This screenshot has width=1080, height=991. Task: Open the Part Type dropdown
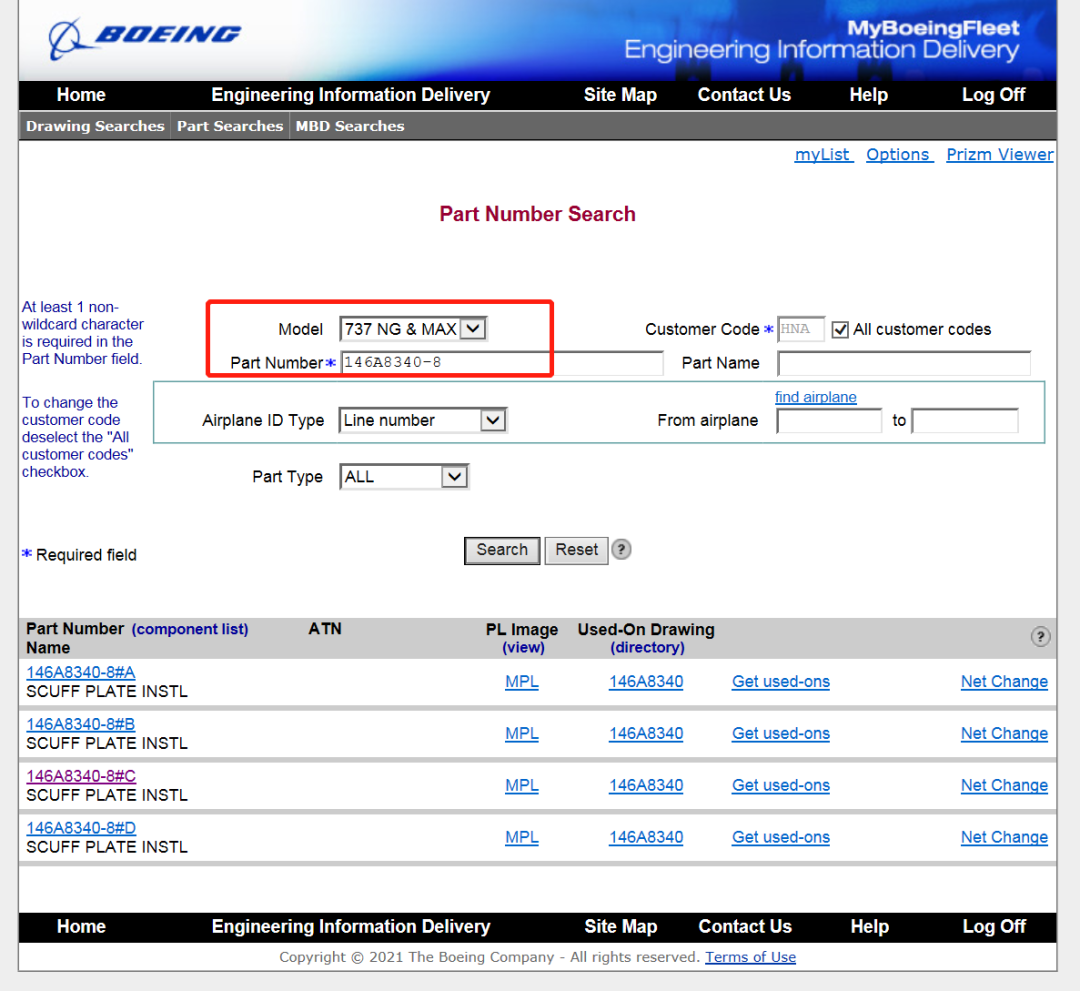click(404, 477)
